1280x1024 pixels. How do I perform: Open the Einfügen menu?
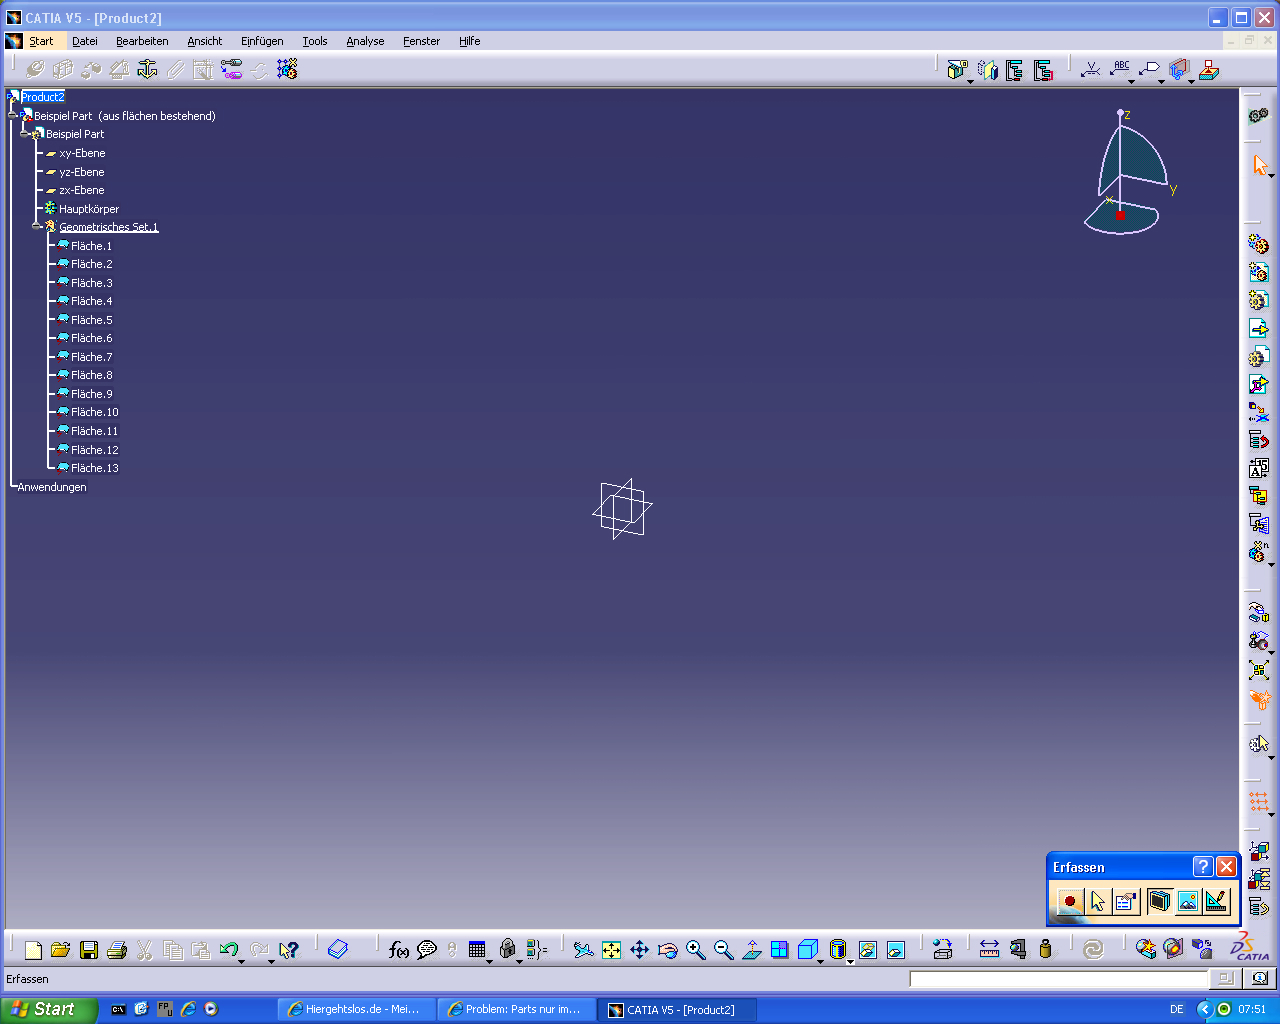coord(262,41)
